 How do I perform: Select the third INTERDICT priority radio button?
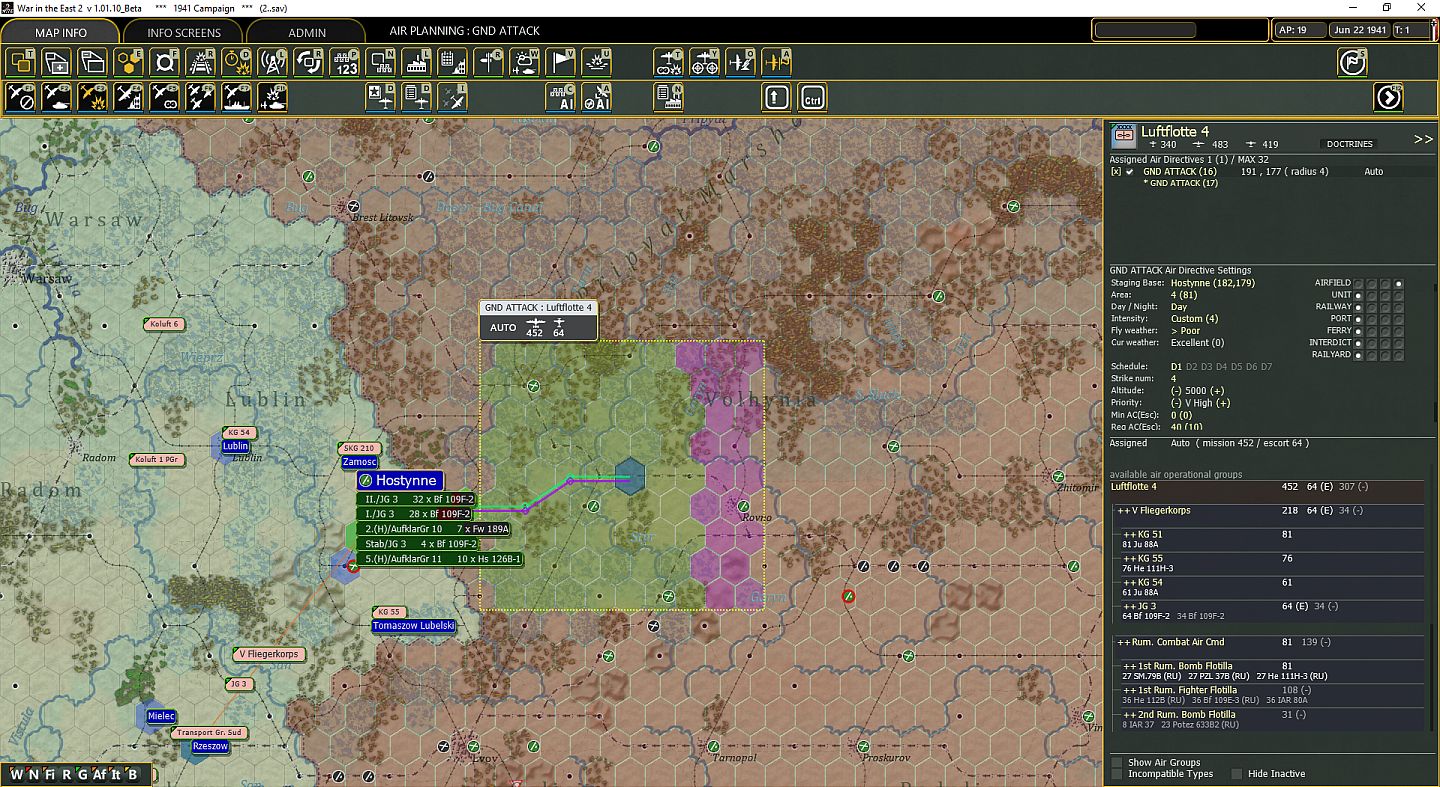[1386, 343]
